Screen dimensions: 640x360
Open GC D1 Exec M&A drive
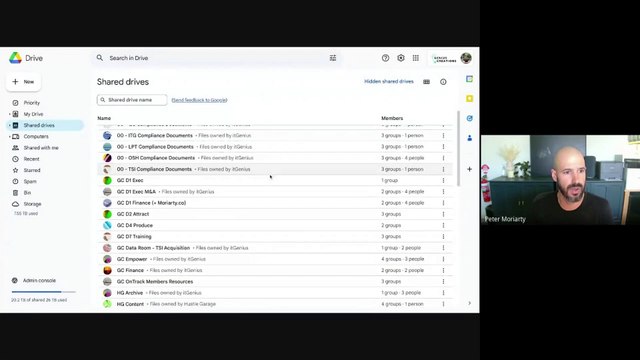pyautogui.click(x=136, y=191)
